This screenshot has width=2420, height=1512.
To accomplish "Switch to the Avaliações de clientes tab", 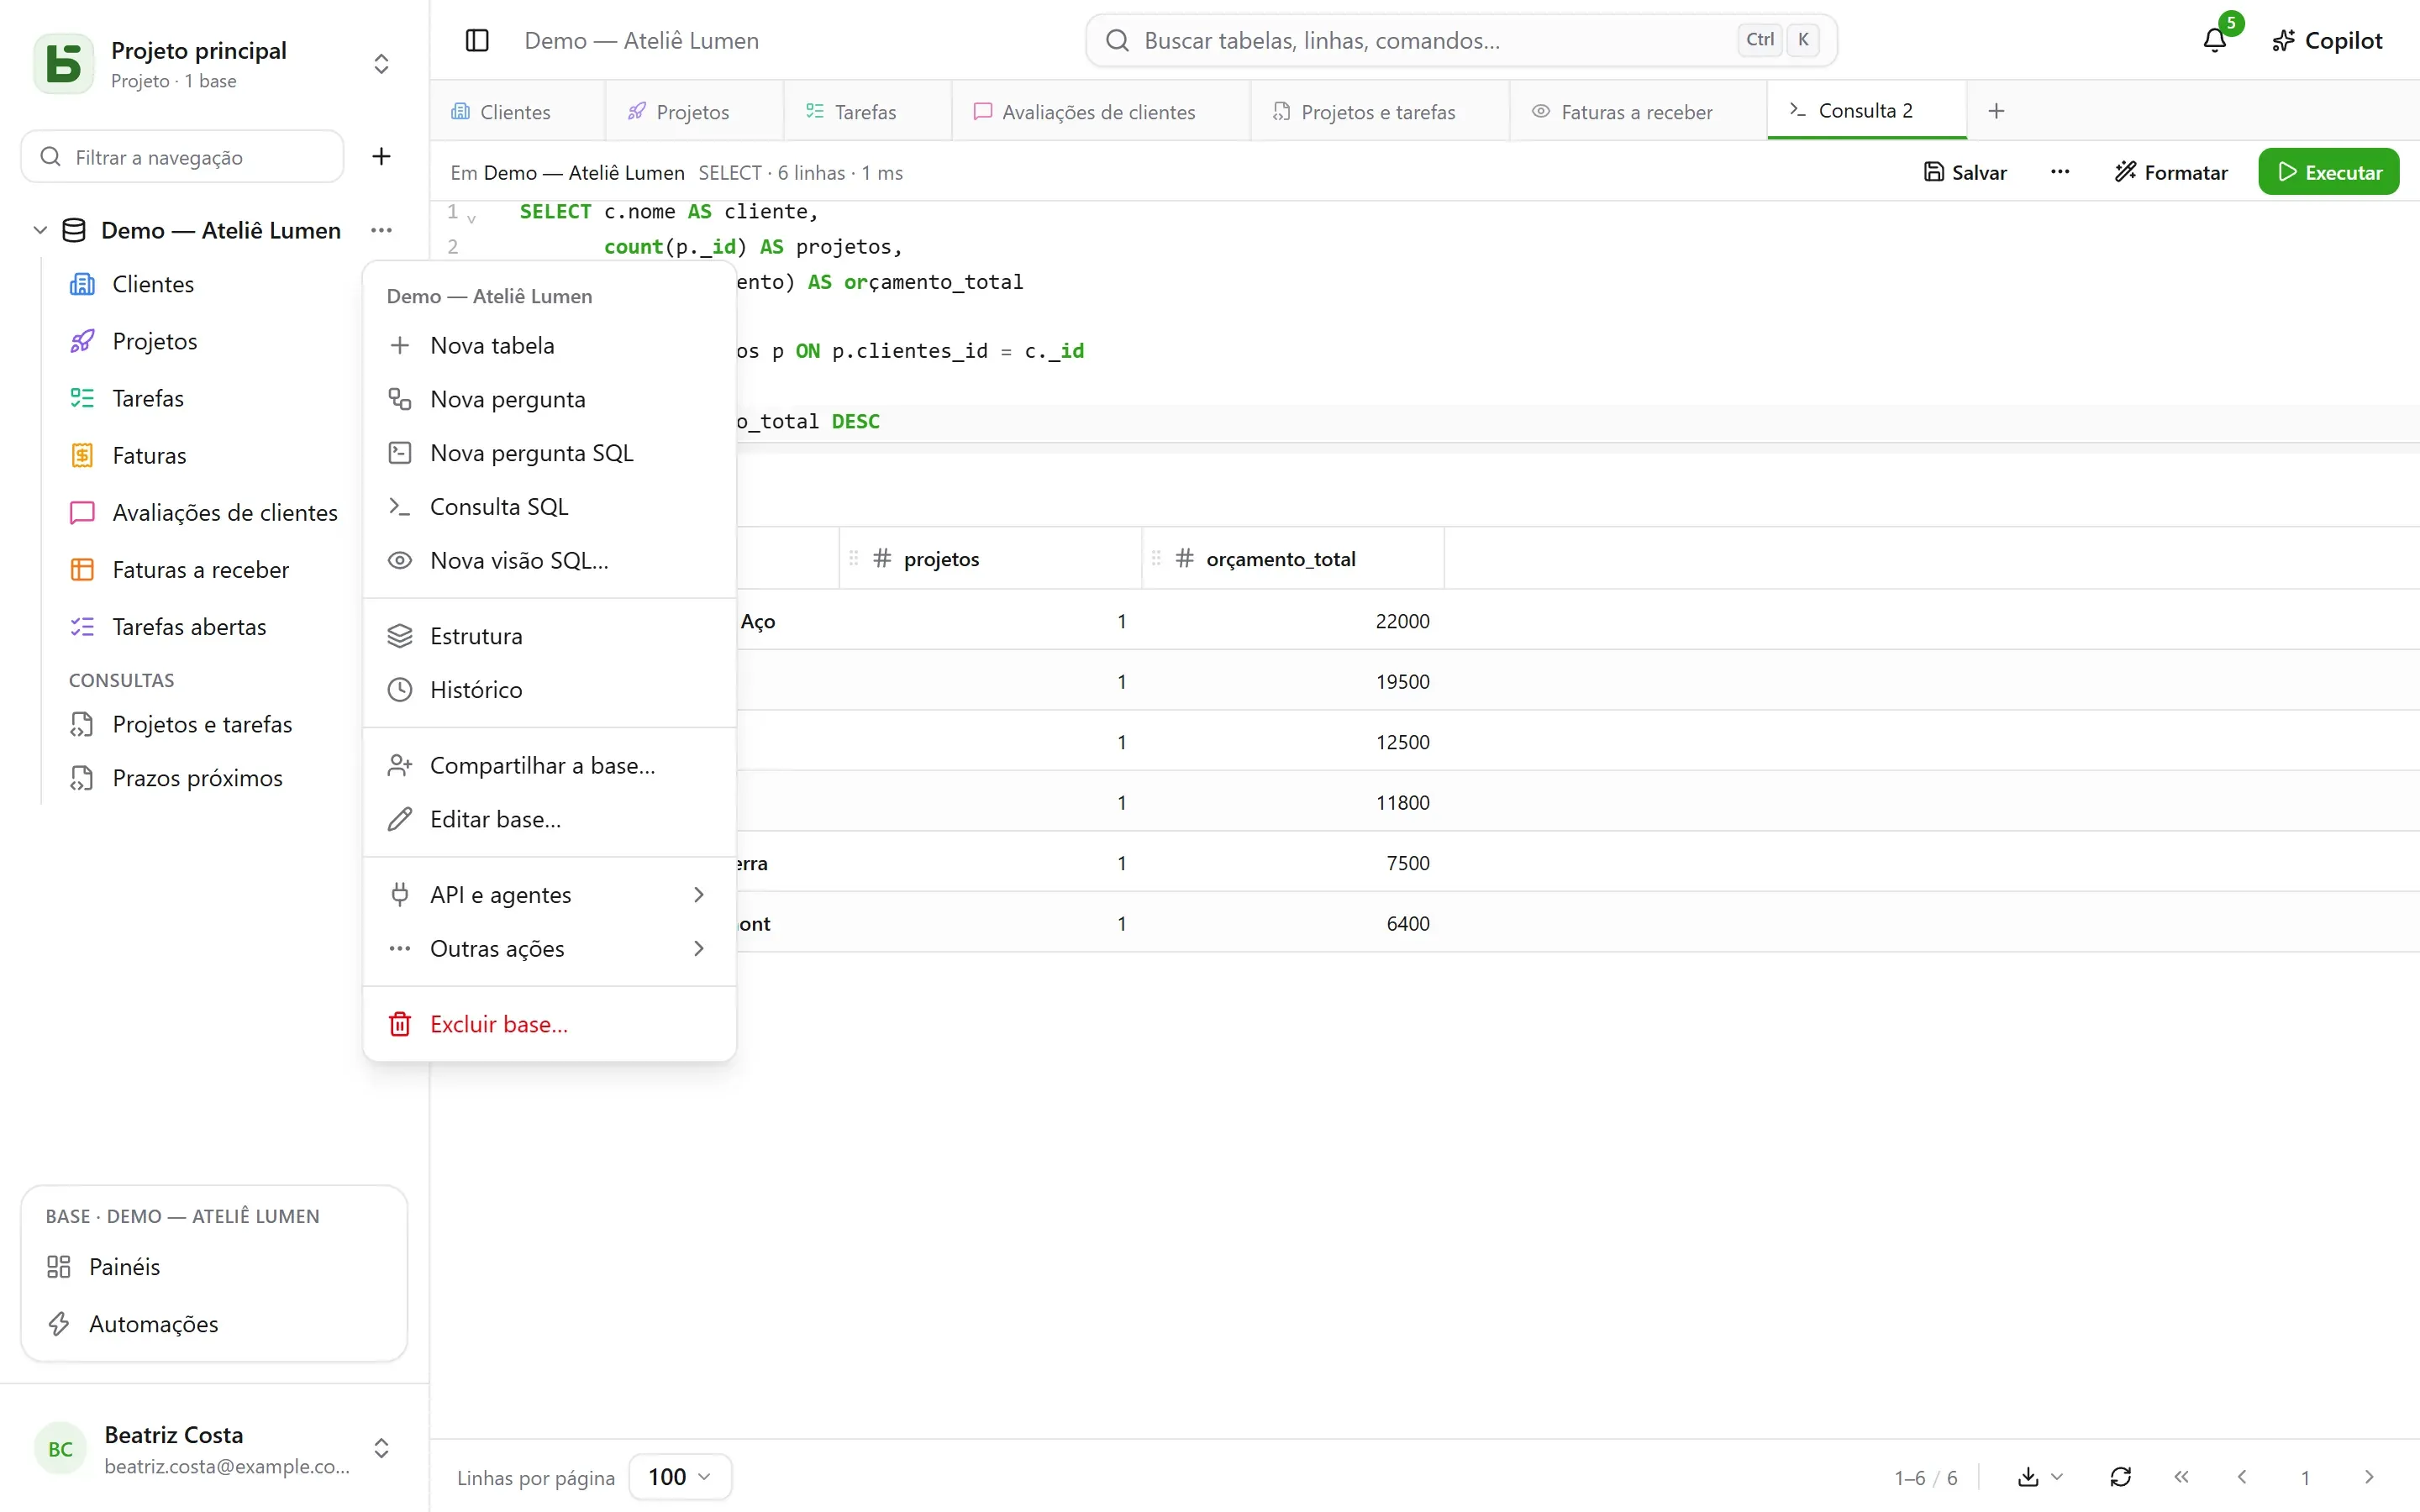I will click(x=1099, y=111).
